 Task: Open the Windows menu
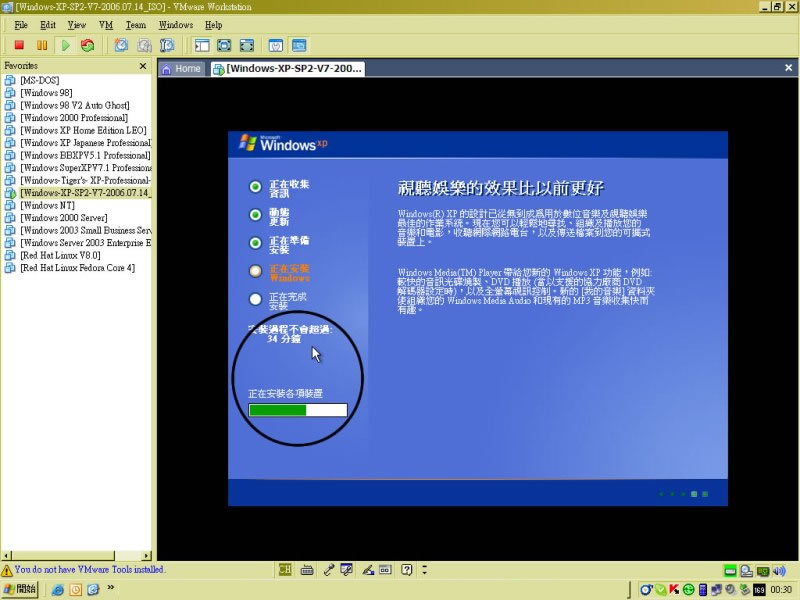[x=176, y=25]
